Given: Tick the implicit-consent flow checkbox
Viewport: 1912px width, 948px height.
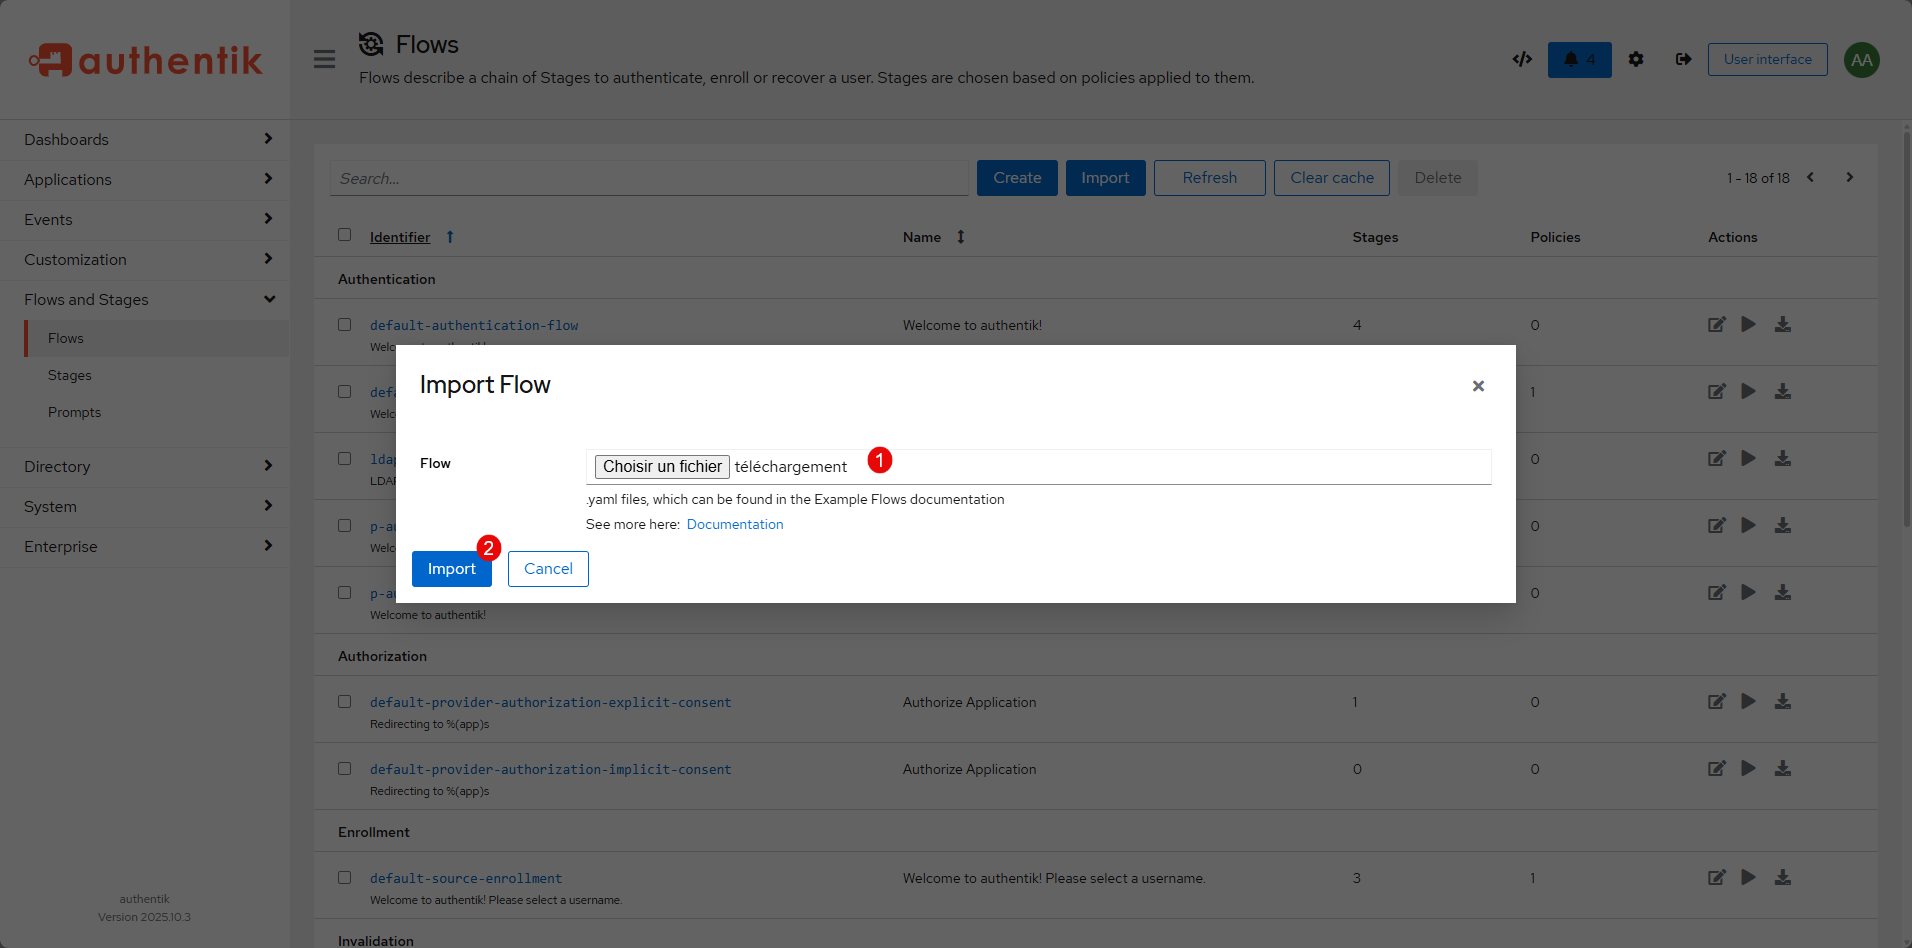Looking at the screenshot, I should click(345, 769).
